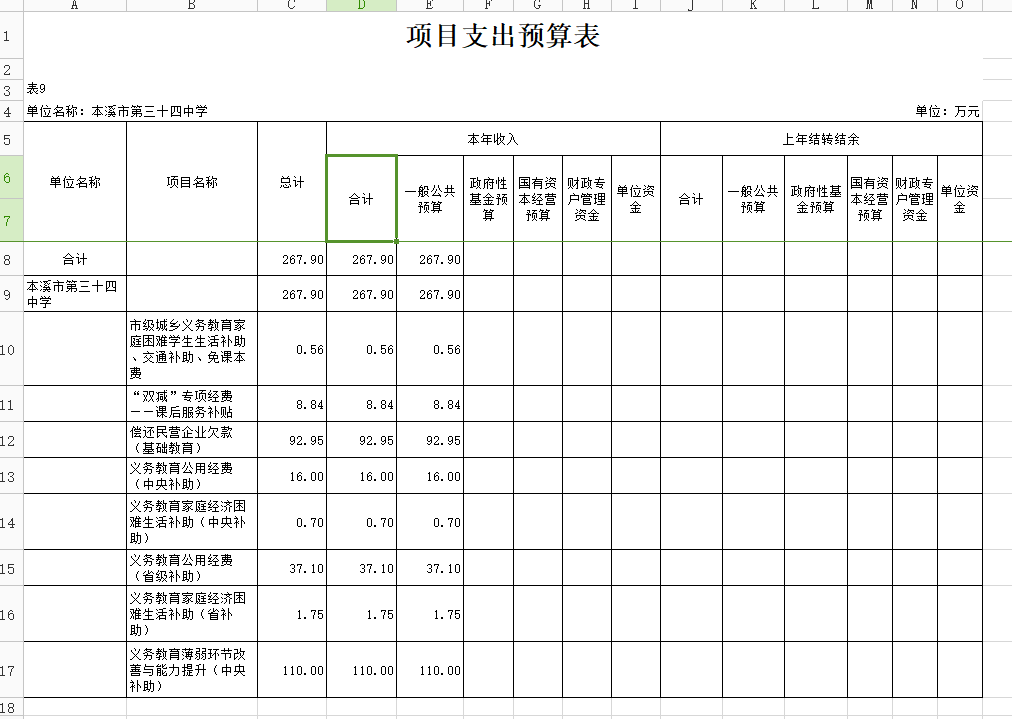Image resolution: width=1012 pixels, height=719 pixels.
Task: Select 单位资金 header under 上年结转结余
Action: coord(960,199)
